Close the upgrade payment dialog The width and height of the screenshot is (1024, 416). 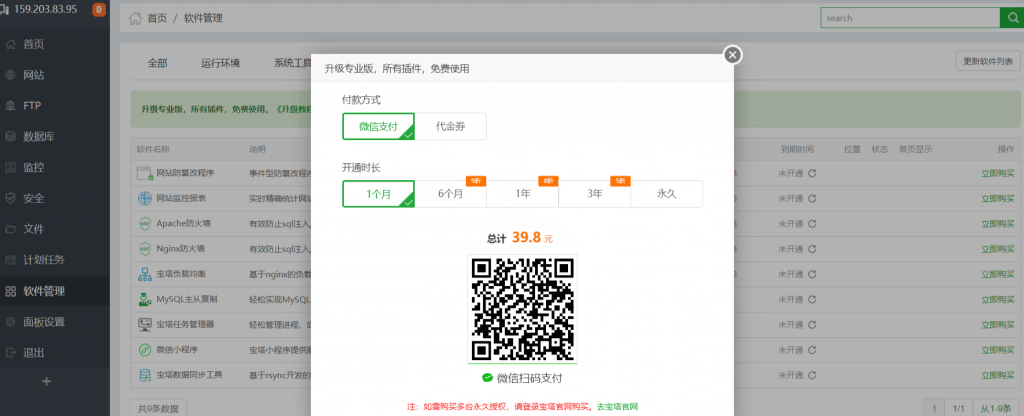click(x=733, y=56)
